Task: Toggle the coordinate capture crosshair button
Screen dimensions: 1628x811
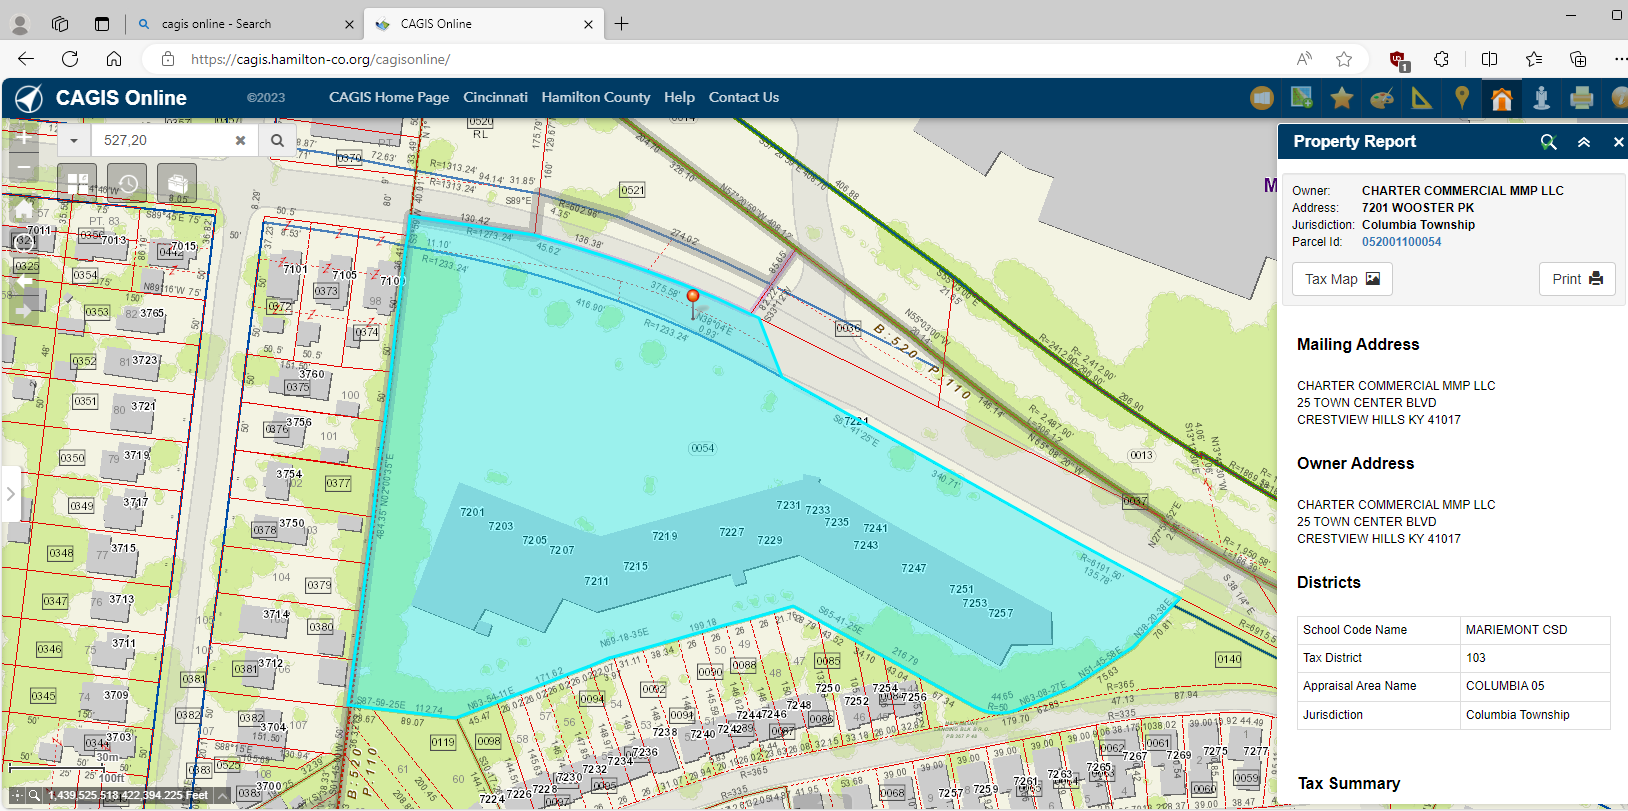Action: pyautogui.click(x=17, y=795)
